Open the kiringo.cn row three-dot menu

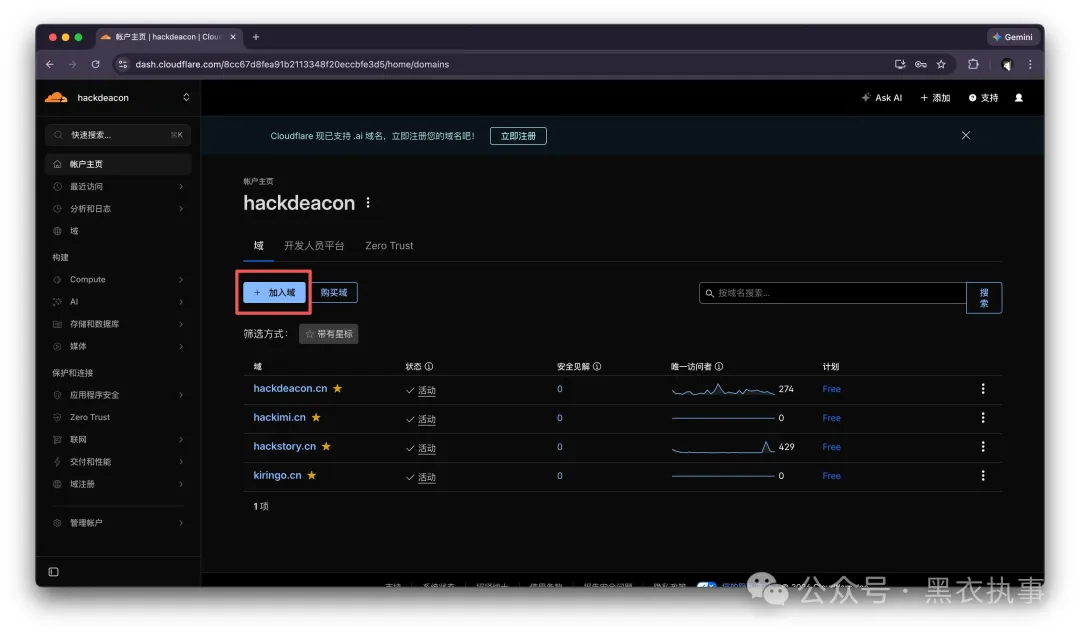983,476
